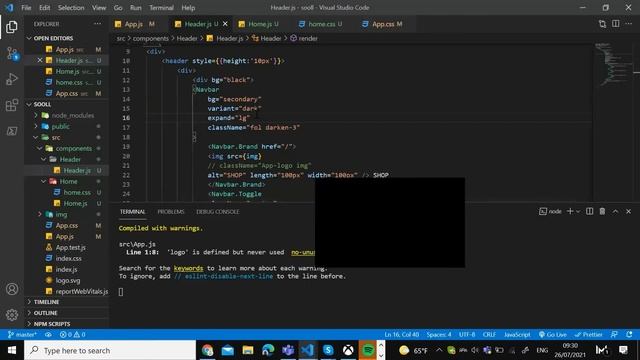Open the Extensions view
Image resolution: width=640 pixels, height=360 pixels.
pyautogui.click(x=12, y=105)
